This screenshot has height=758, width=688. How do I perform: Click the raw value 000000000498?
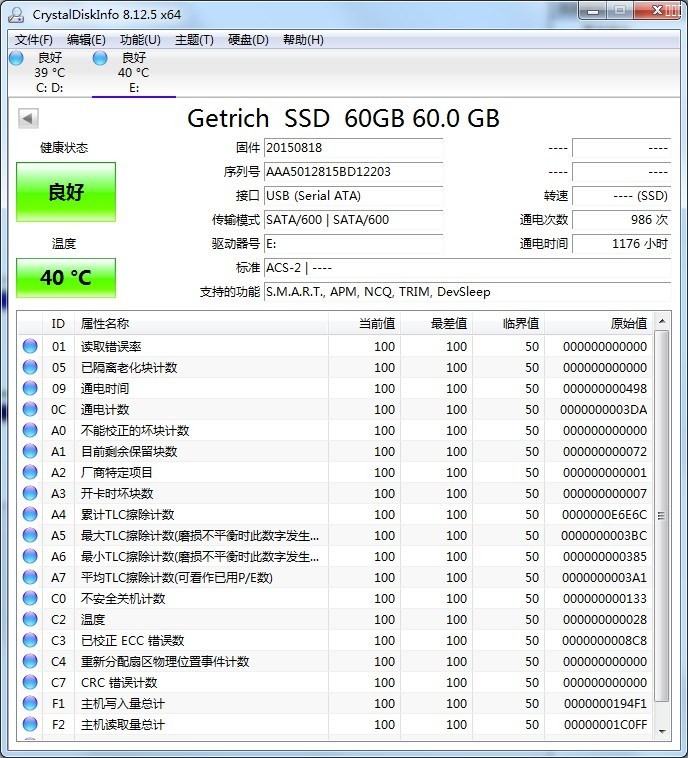(605, 388)
